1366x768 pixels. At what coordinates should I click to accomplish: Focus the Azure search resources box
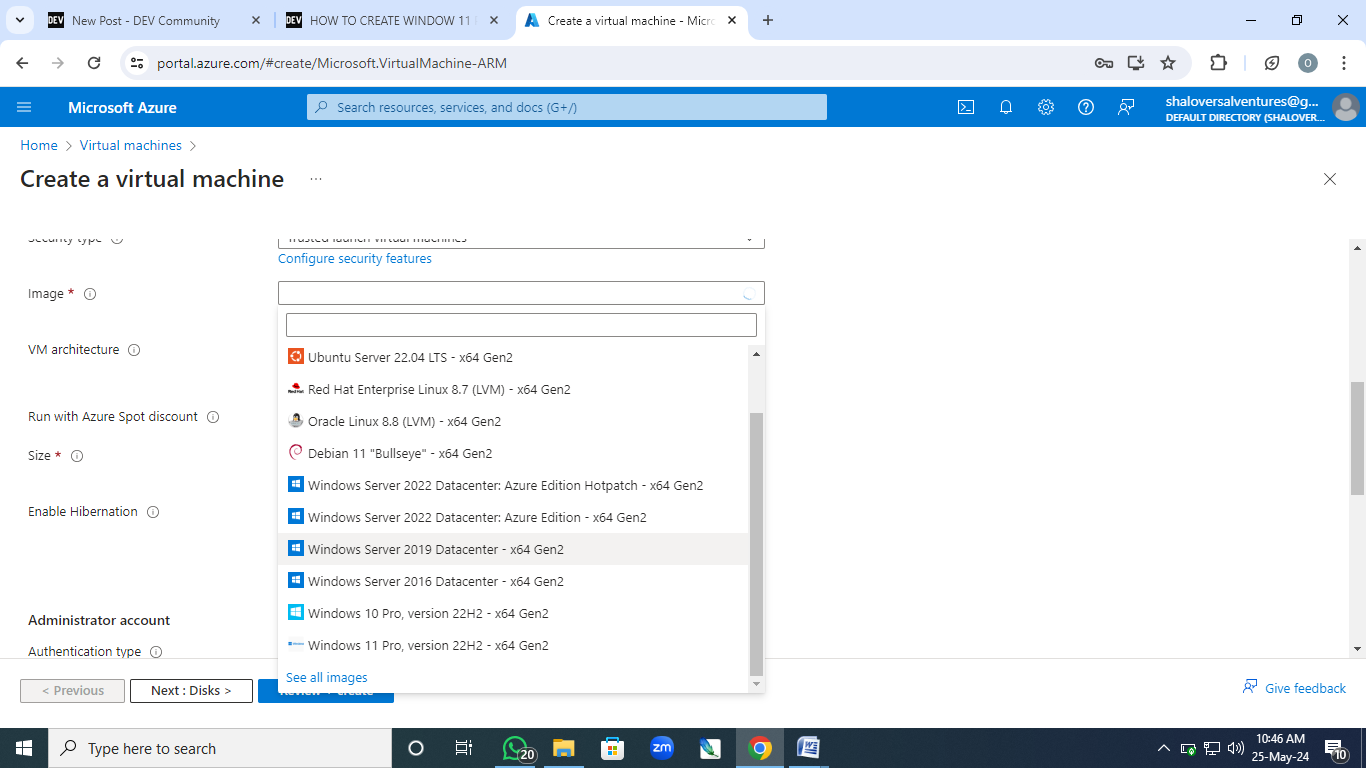[567, 107]
